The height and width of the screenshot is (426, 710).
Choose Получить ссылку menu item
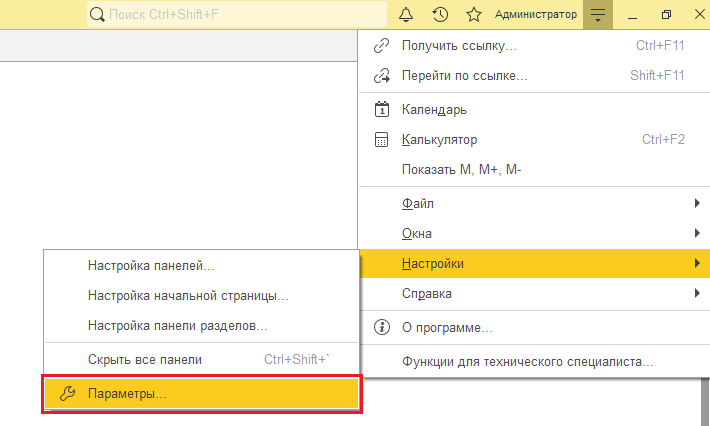pos(534,46)
